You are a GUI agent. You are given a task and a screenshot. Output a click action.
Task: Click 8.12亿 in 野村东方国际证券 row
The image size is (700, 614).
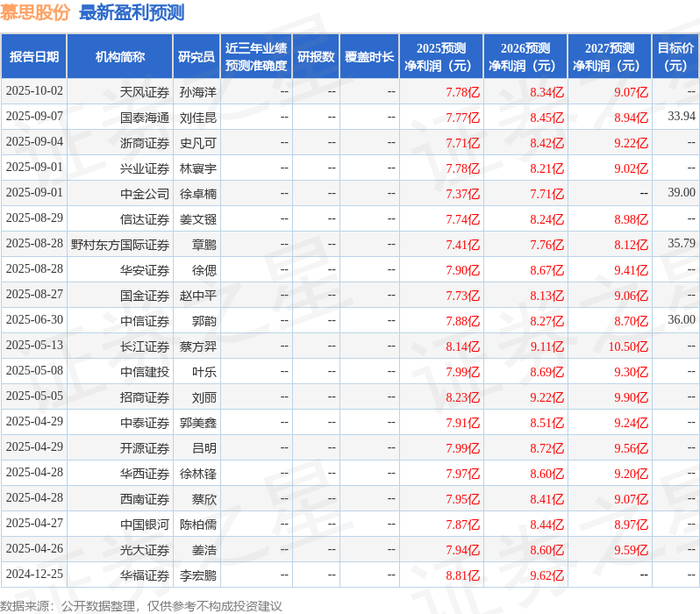[631, 245]
